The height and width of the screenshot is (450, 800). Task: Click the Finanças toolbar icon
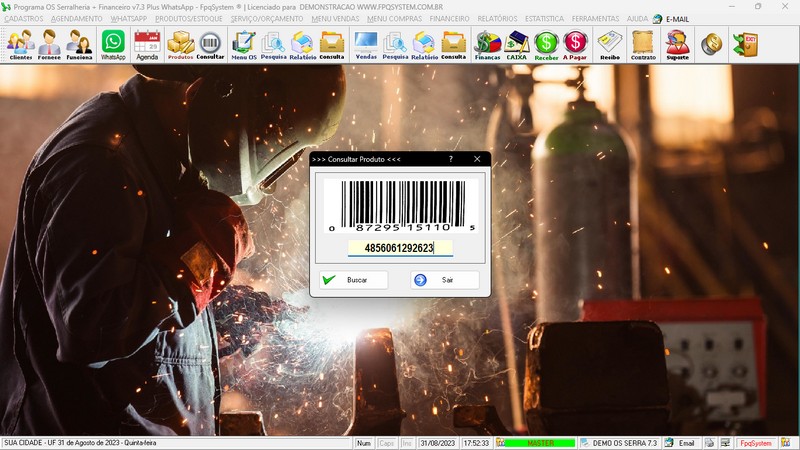[x=487, y=44]
